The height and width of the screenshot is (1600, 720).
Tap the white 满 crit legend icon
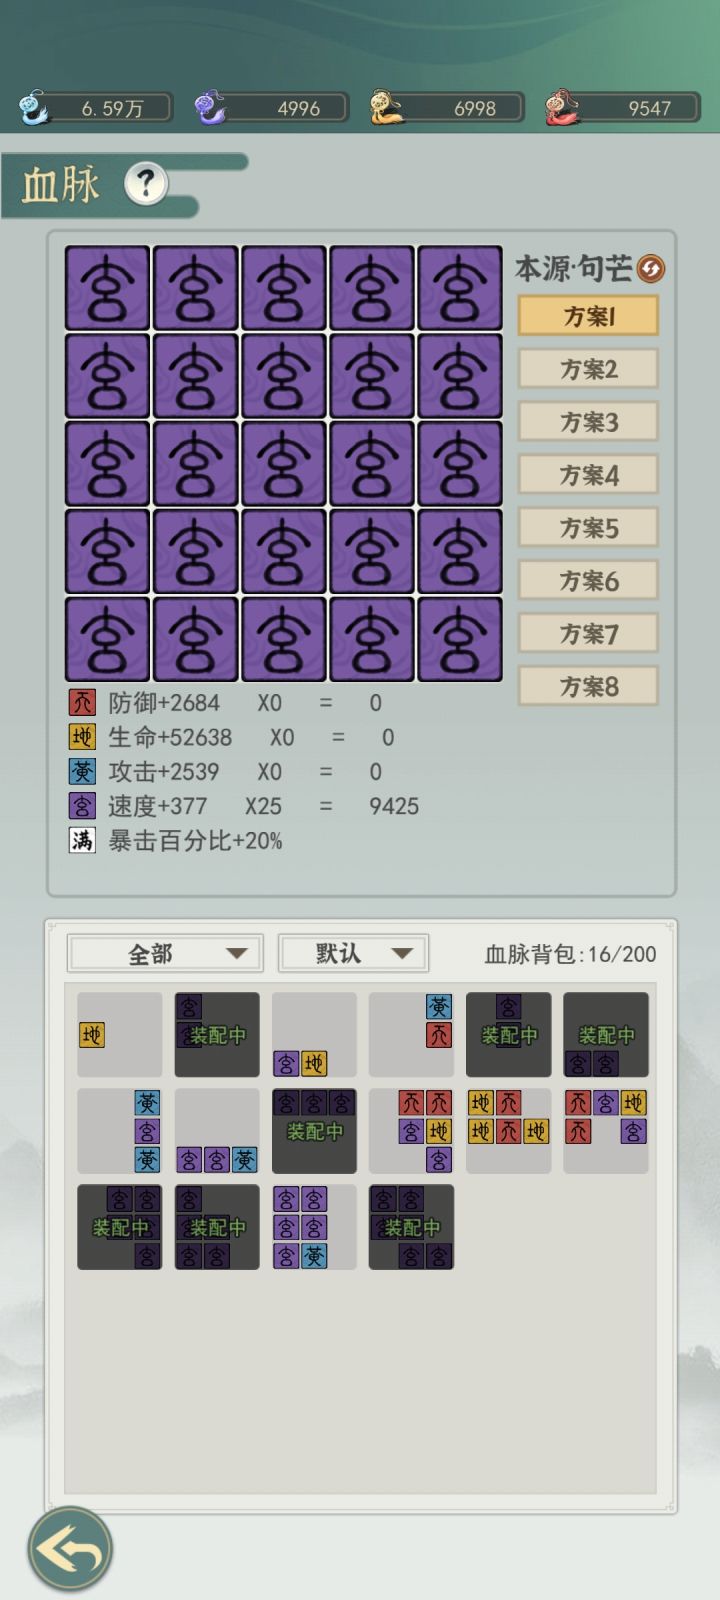(x=82, y=840)
